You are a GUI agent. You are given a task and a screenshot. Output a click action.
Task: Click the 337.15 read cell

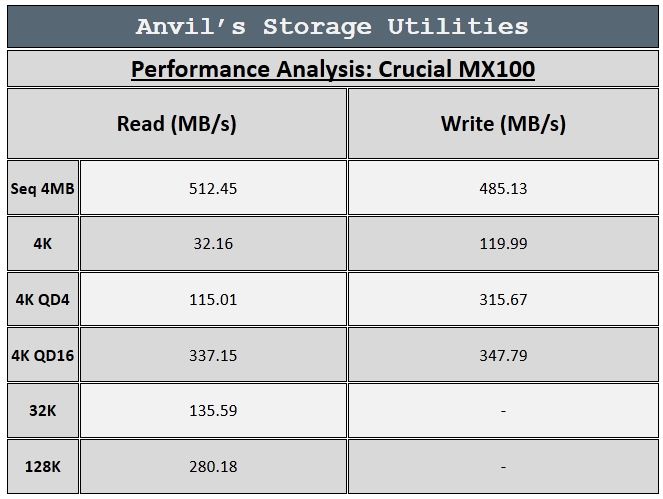tap(213, 355)
